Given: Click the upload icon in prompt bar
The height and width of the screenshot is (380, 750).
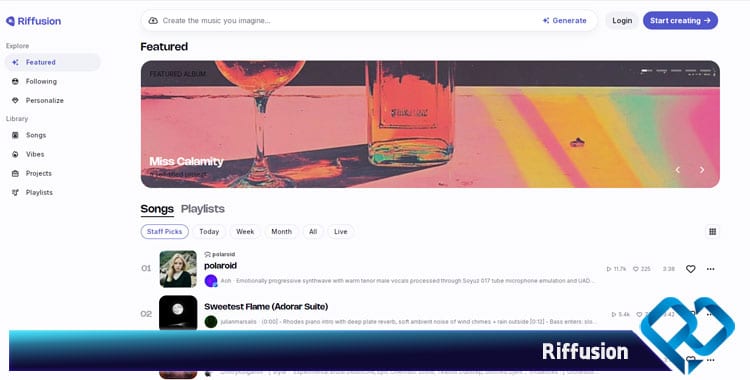Looking at the screenshot, I should point(153,21).
